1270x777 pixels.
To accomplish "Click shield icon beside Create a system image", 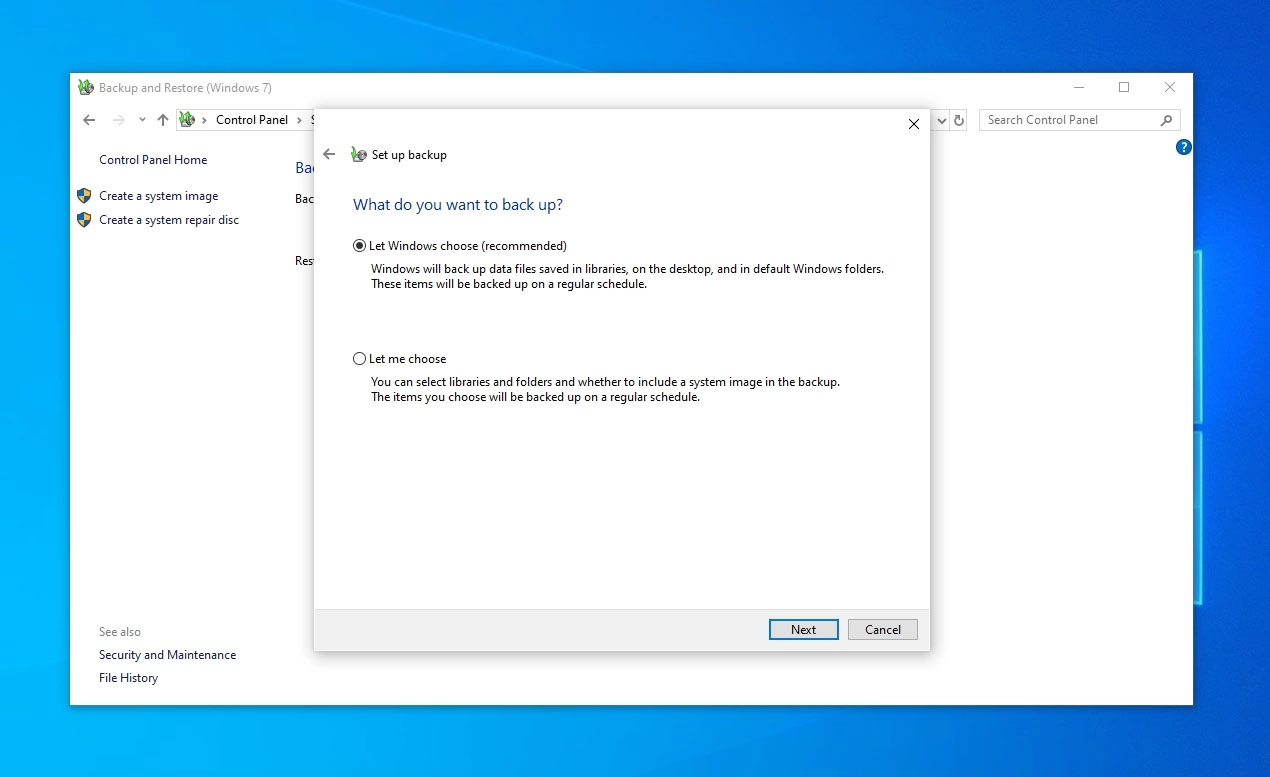I will [x=84, y=196].
